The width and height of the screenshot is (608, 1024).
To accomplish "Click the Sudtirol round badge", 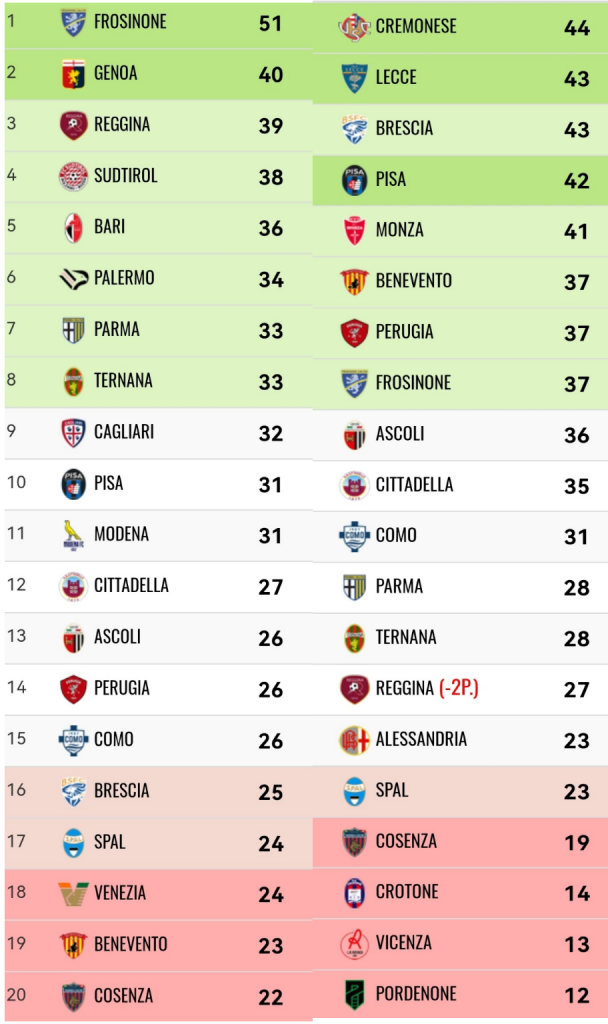I will [x=73, y=176].
